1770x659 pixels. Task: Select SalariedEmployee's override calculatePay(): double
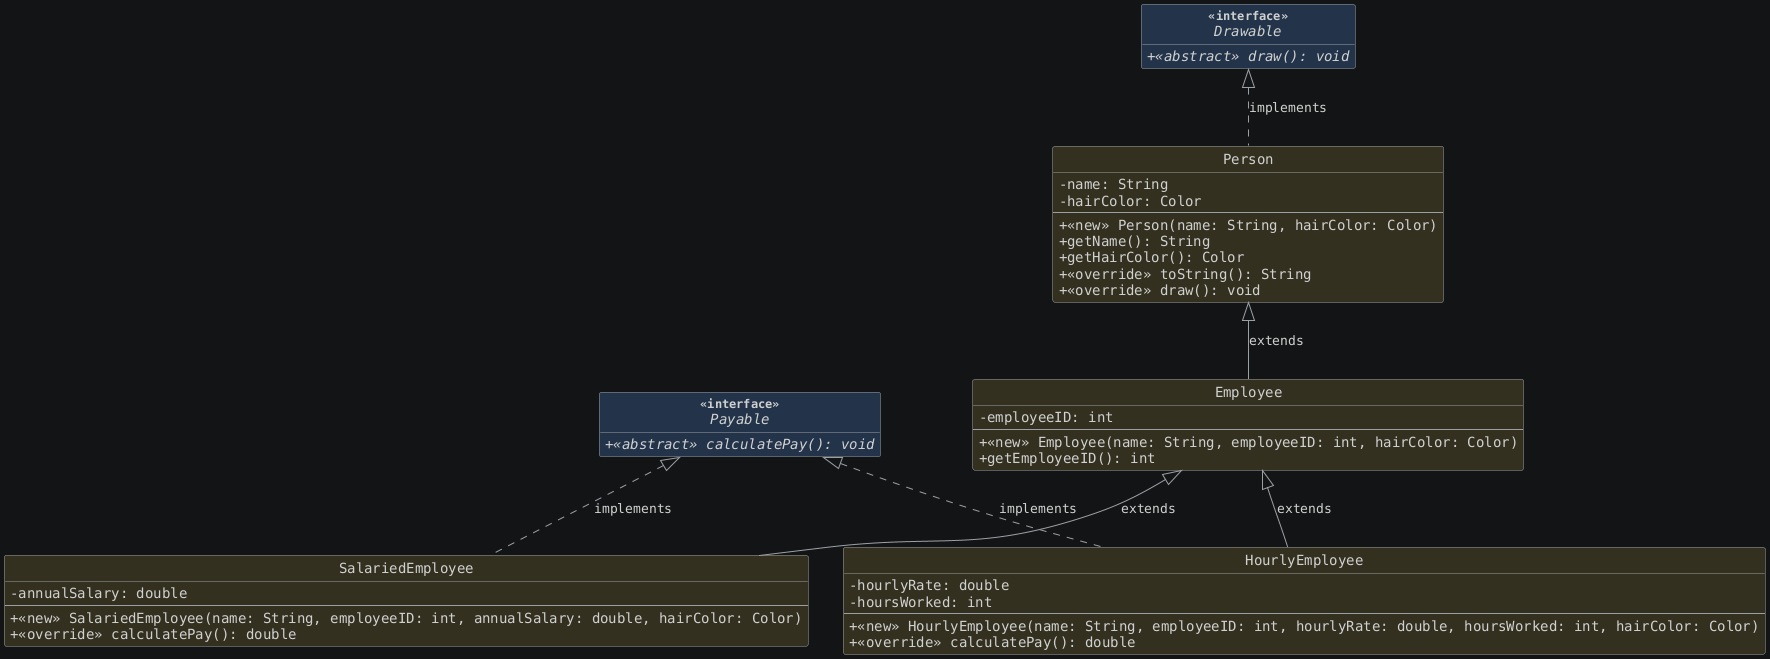pyautogui.click(x=153, y=634)
